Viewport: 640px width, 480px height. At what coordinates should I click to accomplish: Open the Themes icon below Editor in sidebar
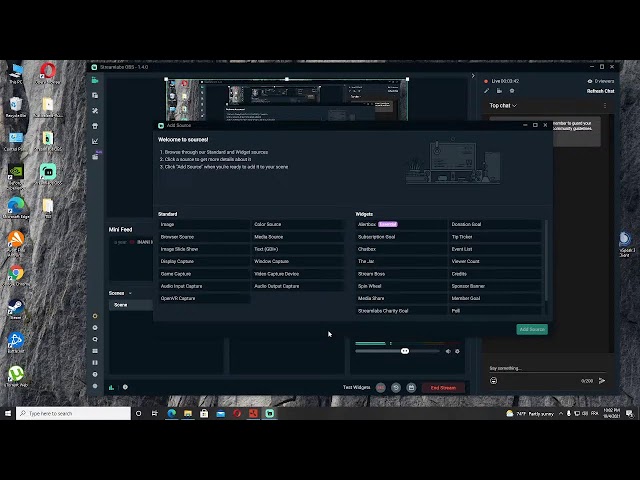95,96
